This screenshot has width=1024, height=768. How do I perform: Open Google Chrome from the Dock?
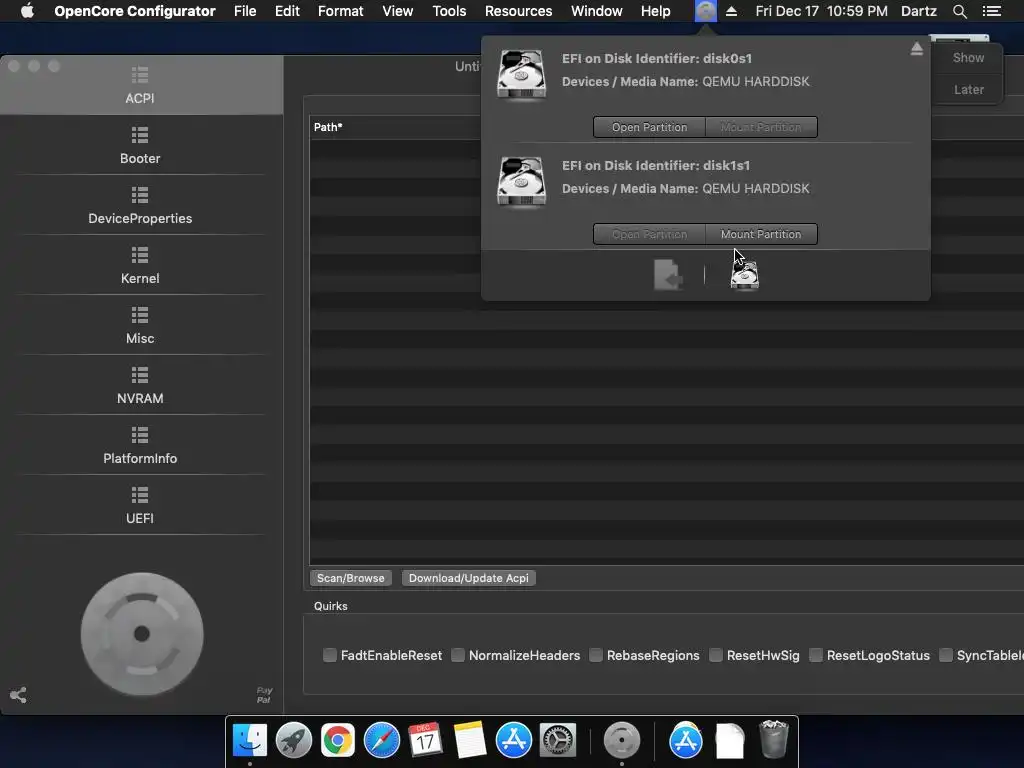click(338, 740)
